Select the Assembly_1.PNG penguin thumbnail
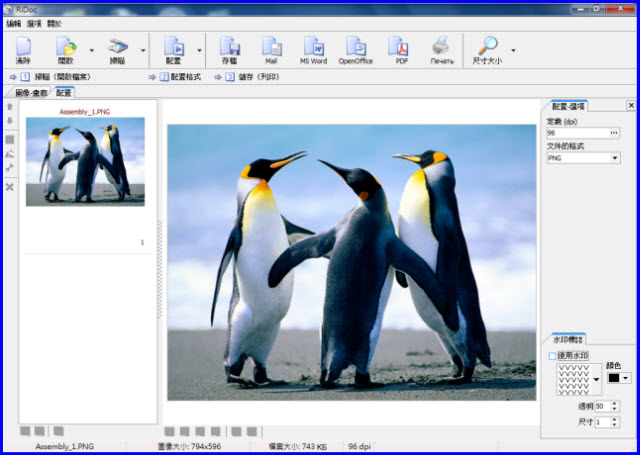This screenshot has width=640, height=455. pos(85,161)
